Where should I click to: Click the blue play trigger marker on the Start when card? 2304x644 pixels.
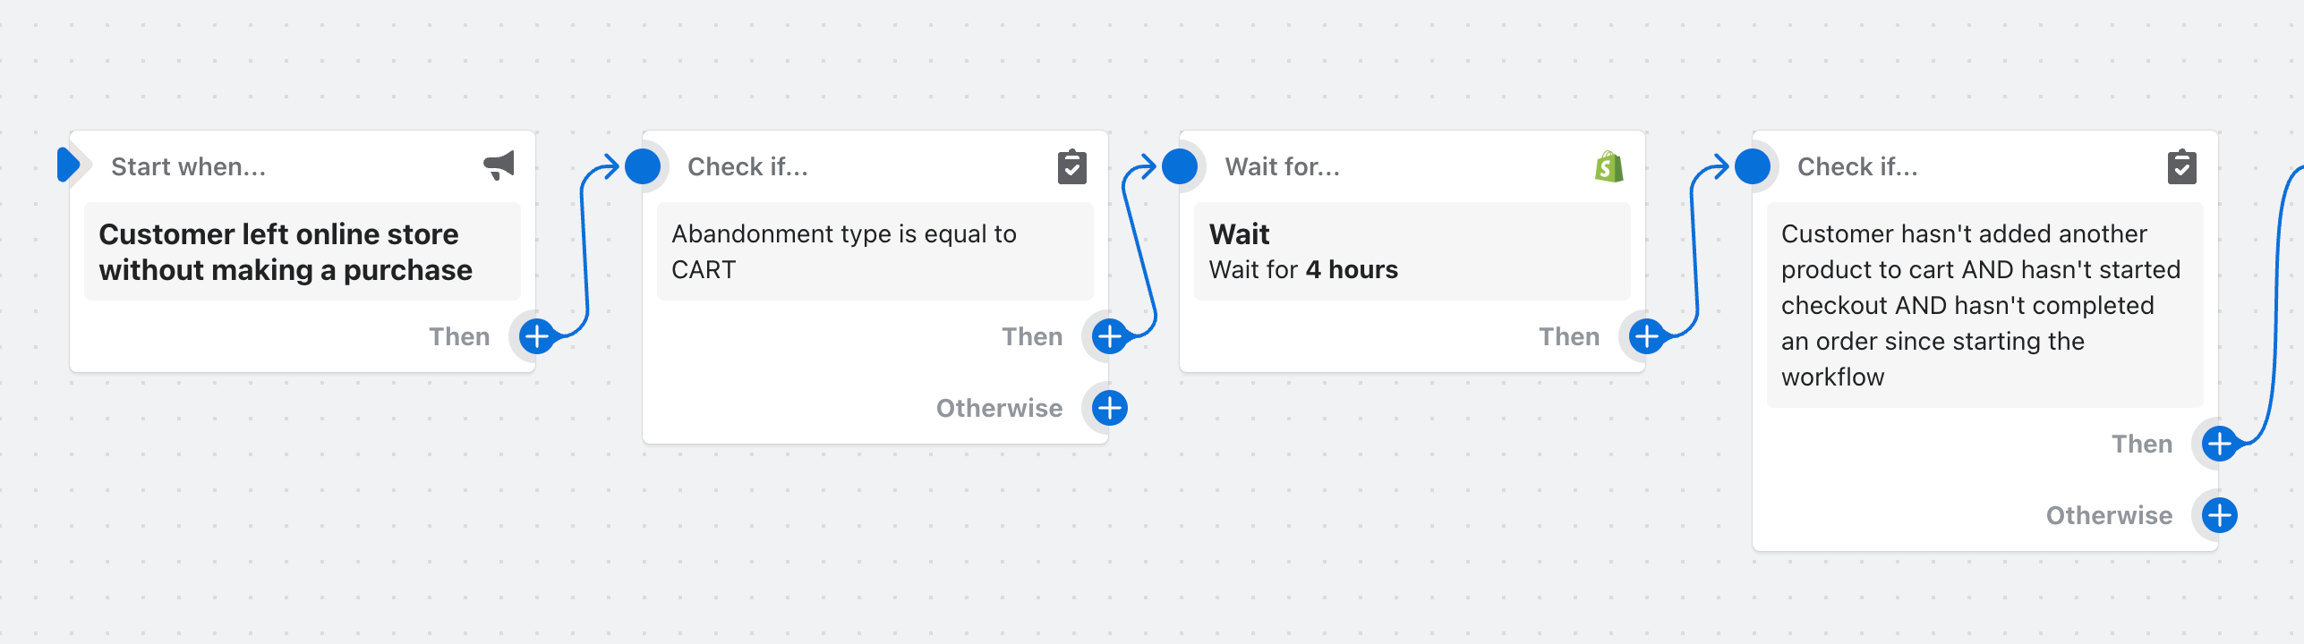68,165
